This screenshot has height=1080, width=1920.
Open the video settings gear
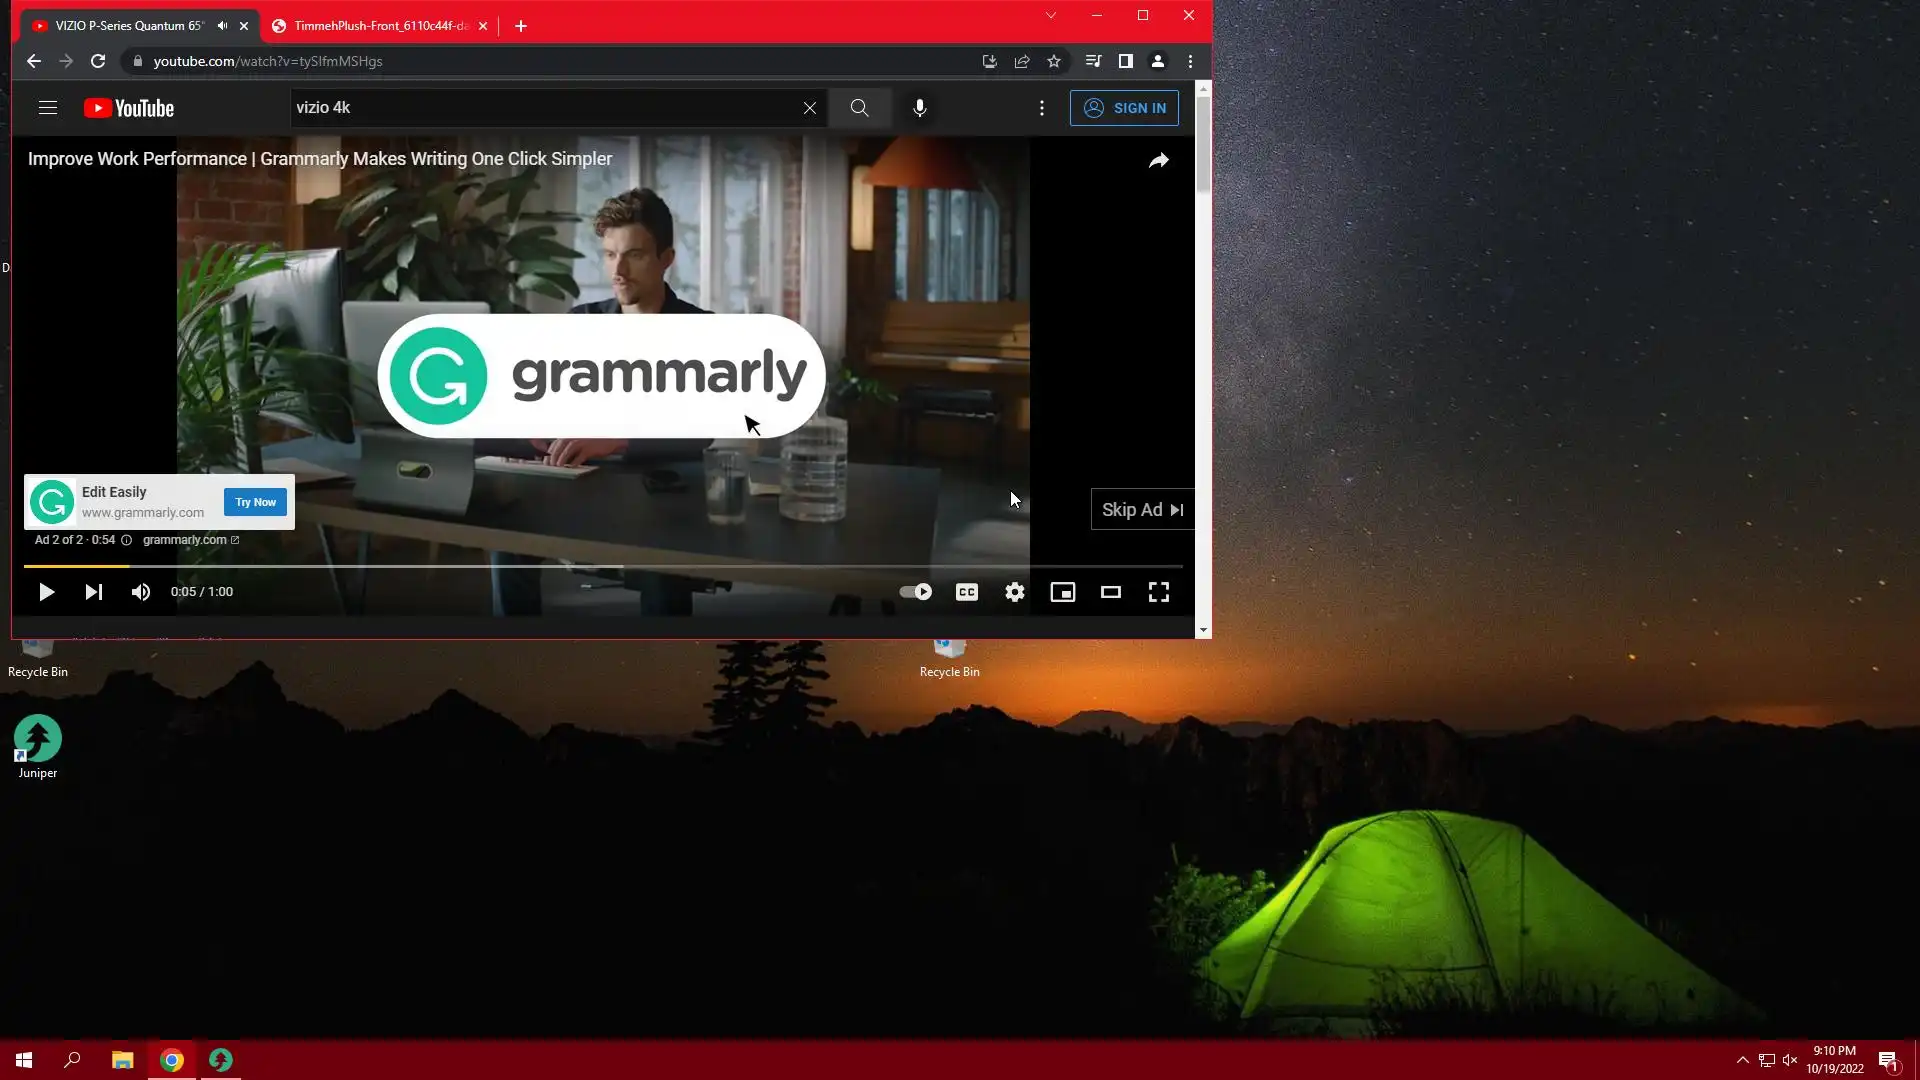point(1014,592)
